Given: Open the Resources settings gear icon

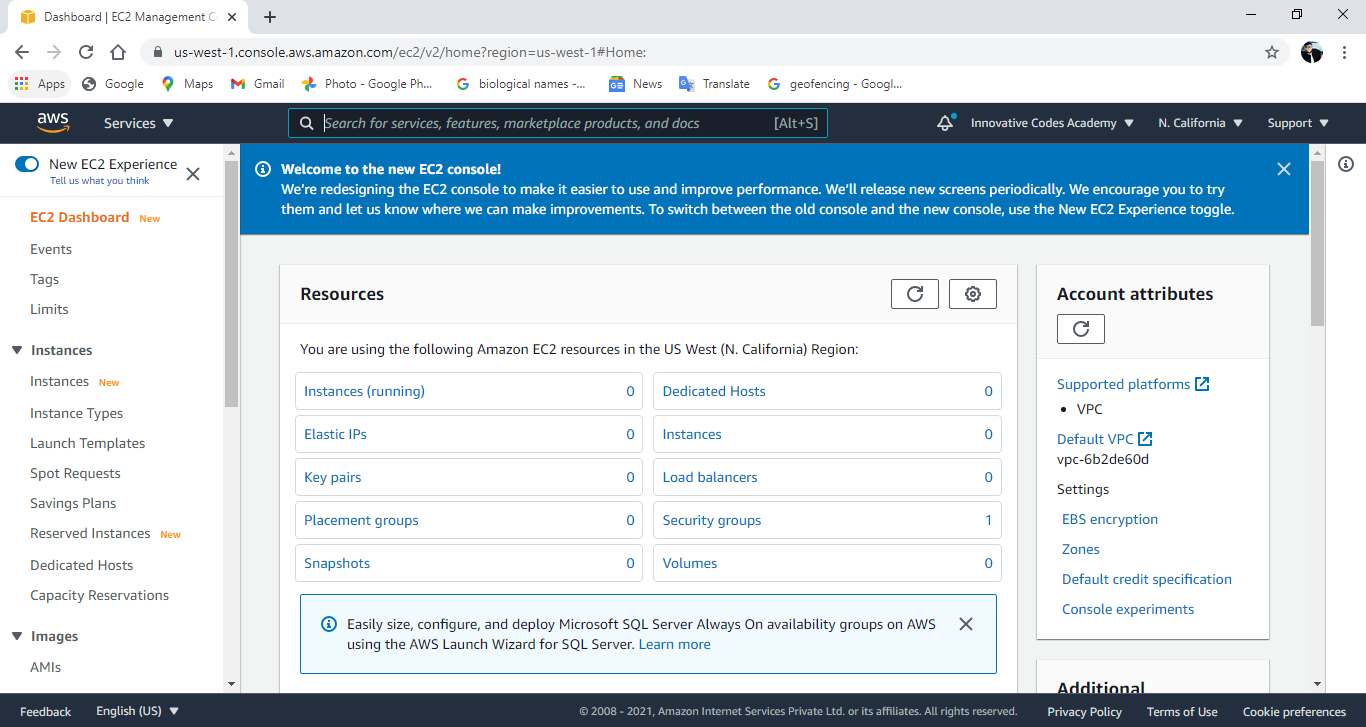Looking at the screenshot, I should [972, 293].
